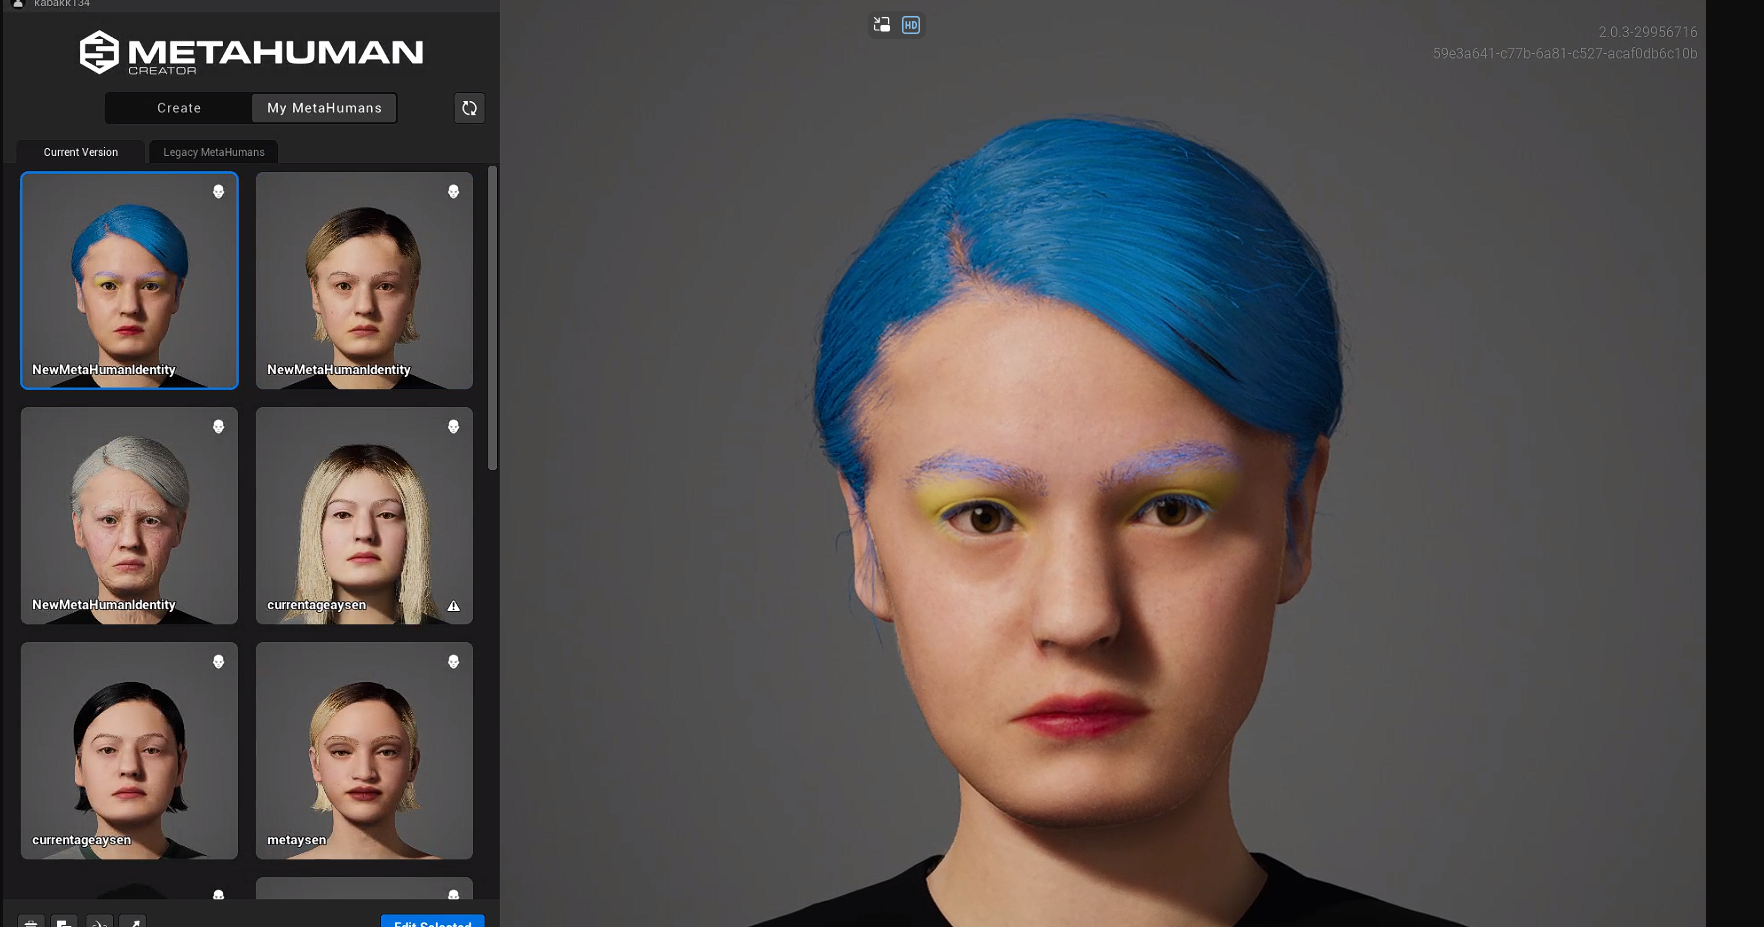The height and width of the screenshot is (927, 1764).
Task: Click the metaysen name label
Action: point(297,840)
